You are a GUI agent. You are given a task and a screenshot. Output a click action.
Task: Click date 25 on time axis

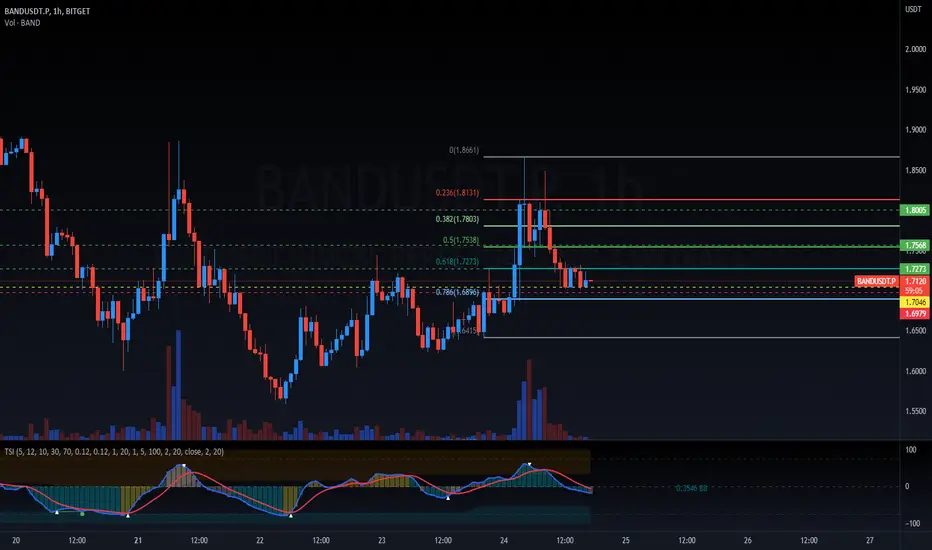pos(625,540)
